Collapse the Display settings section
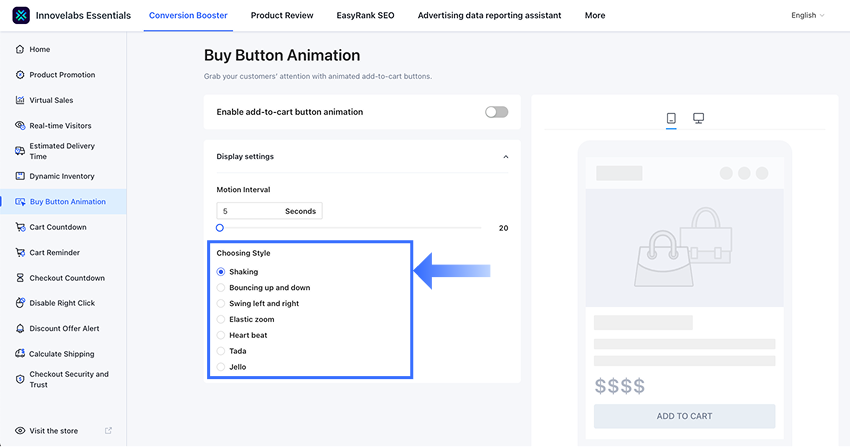The width and height of the screenshot is (850, 447). pos(505,157)
